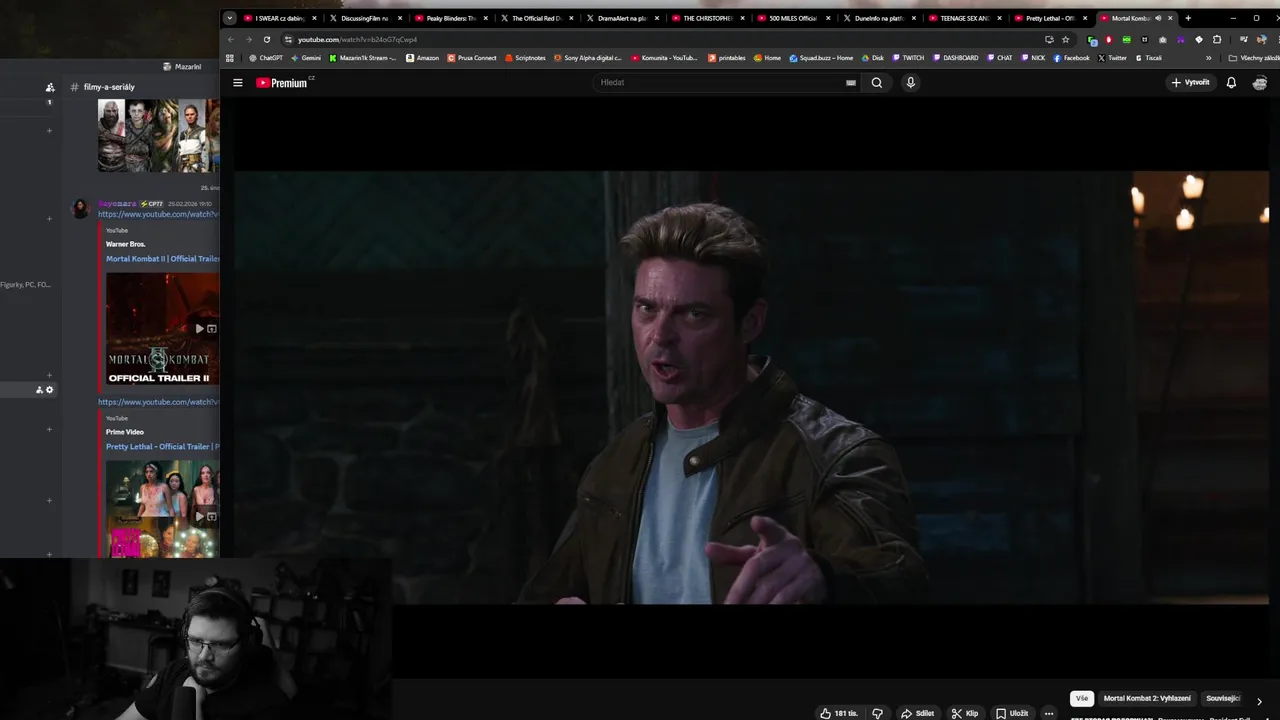1280x720 pixels.
Task: Expand hidden bookmarks with double chevron
Action: click(x=1208, y=58)
